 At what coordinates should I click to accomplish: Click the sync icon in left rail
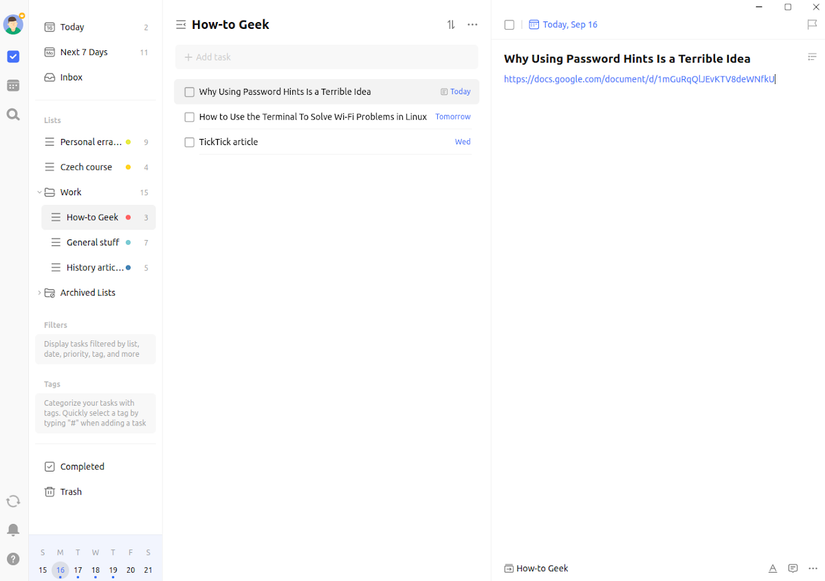pos(13,501)
